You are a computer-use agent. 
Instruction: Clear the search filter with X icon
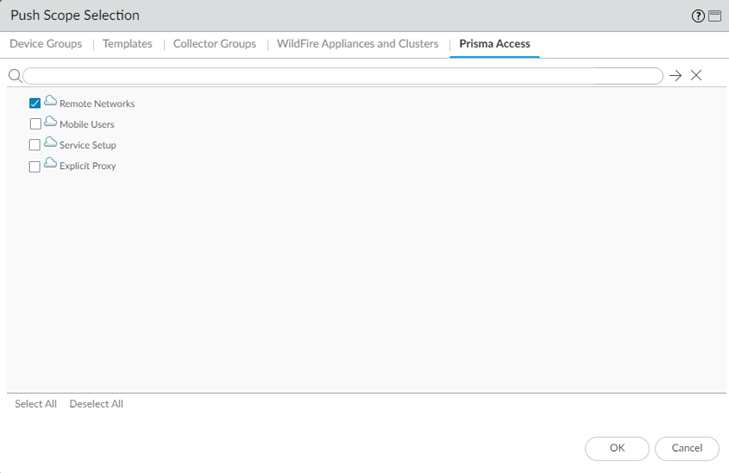(x=696, y=76)
